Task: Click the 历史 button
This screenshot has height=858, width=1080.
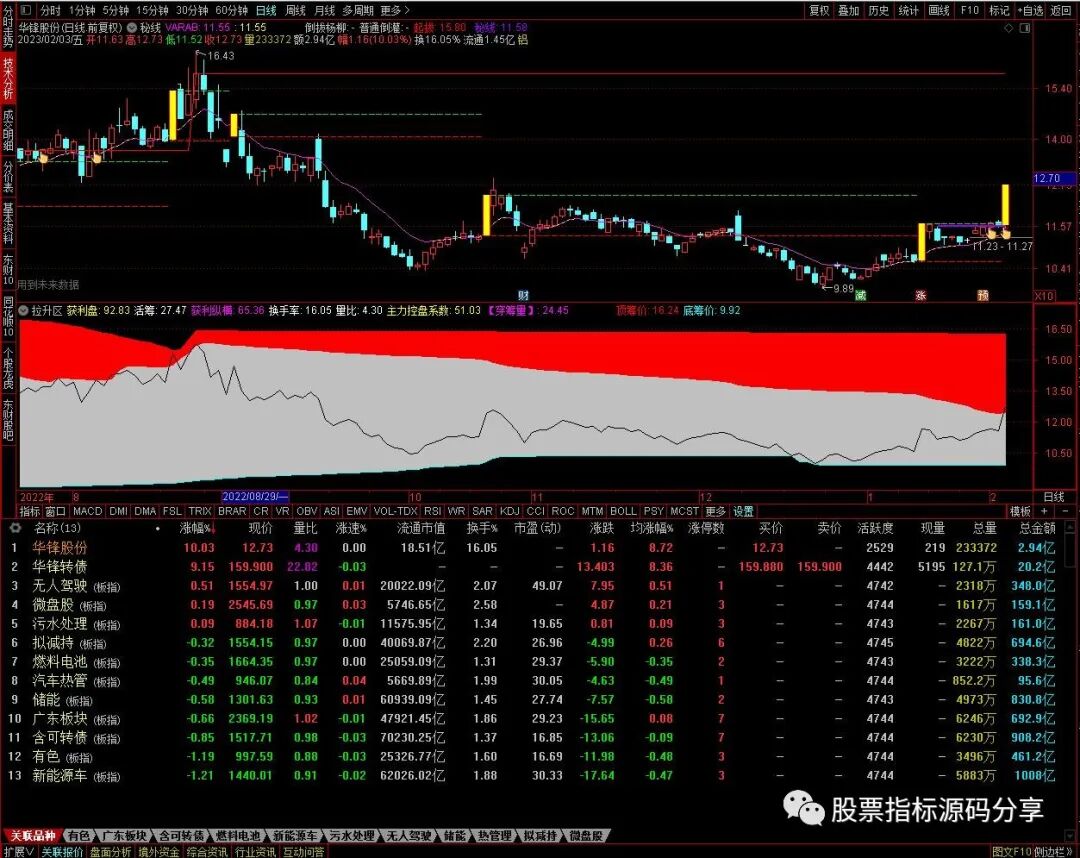Action: coord(879,10)
